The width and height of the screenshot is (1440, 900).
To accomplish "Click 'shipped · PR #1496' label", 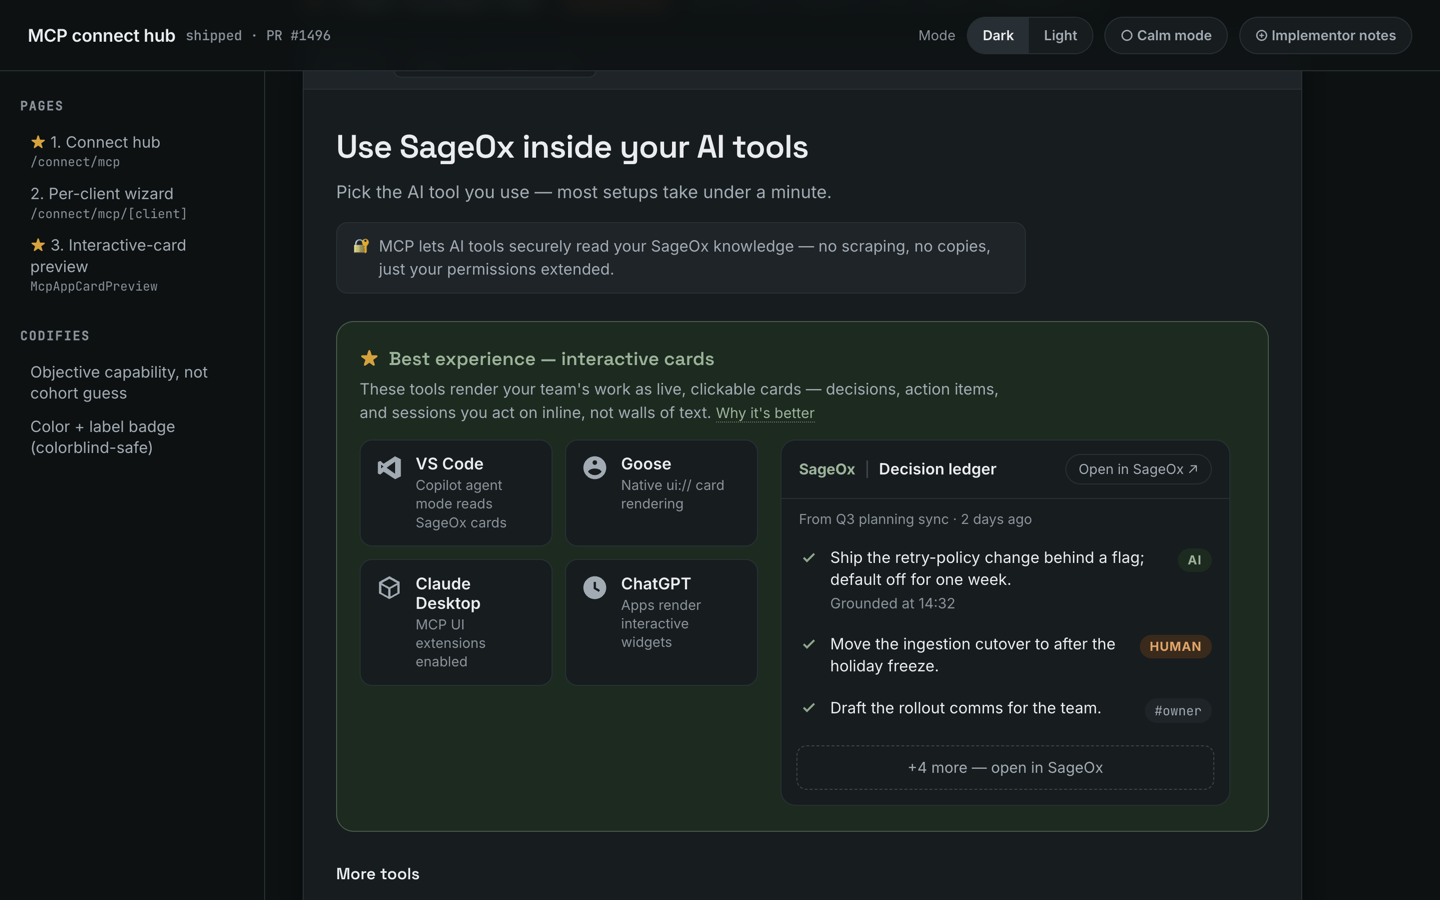I will click(x=258, y=36).
